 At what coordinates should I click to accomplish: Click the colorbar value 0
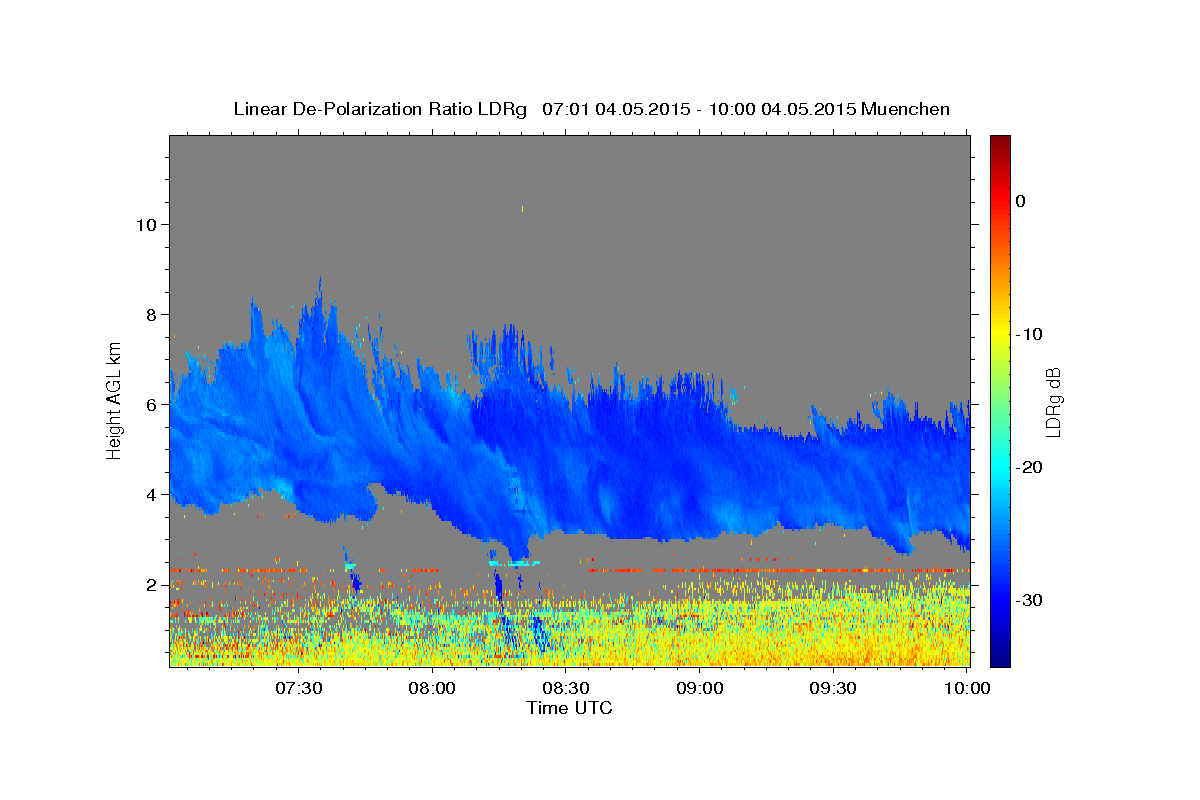tap(1021, 201)
